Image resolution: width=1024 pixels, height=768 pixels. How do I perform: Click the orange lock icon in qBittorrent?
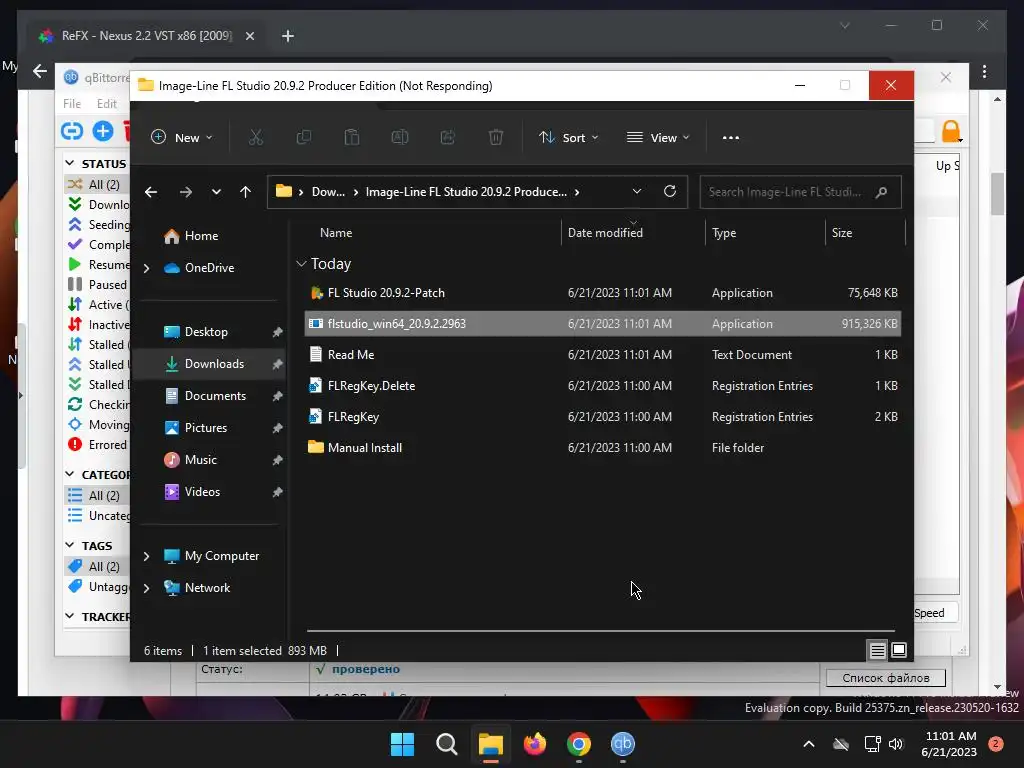951,131
